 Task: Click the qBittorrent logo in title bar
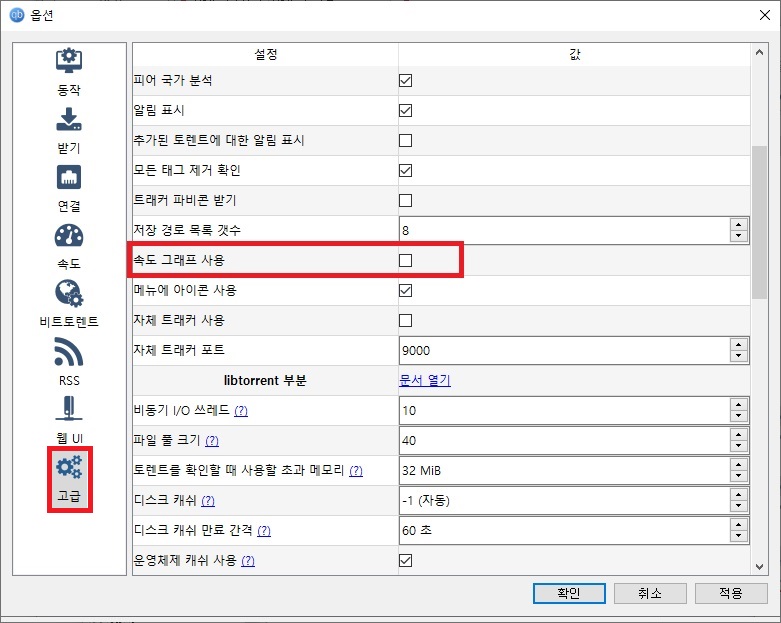pos(16,15)
